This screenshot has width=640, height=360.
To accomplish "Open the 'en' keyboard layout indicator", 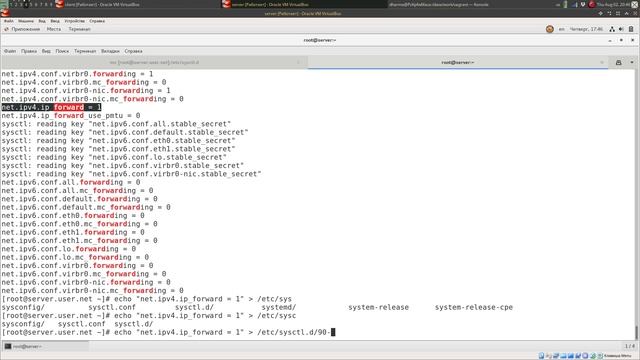I will (562, 29).
